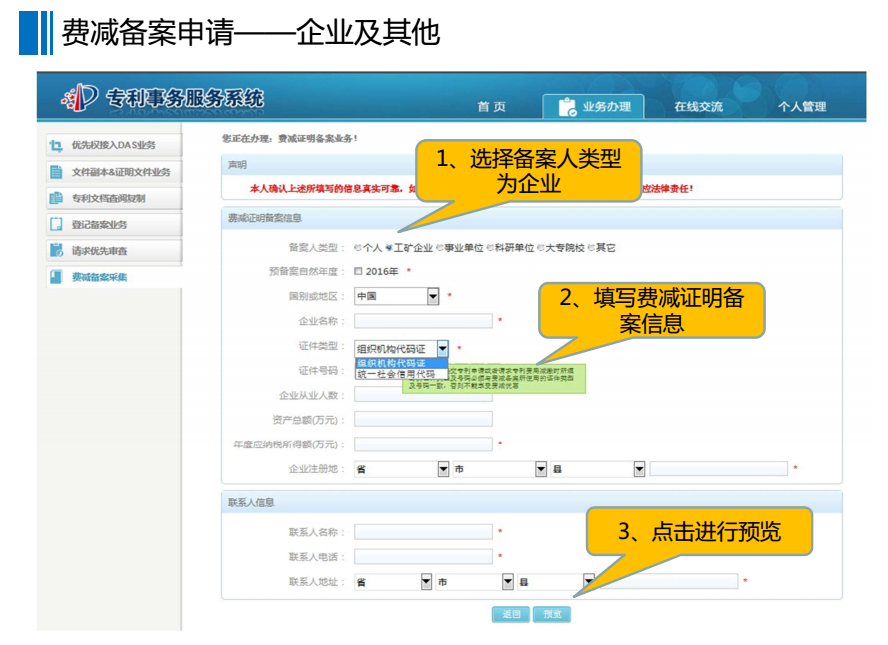Image resolution: width=888 pixels, height=645 pixels.
Task: Open 企业注册地 province (省) dropdown
Action: point(402,469)
